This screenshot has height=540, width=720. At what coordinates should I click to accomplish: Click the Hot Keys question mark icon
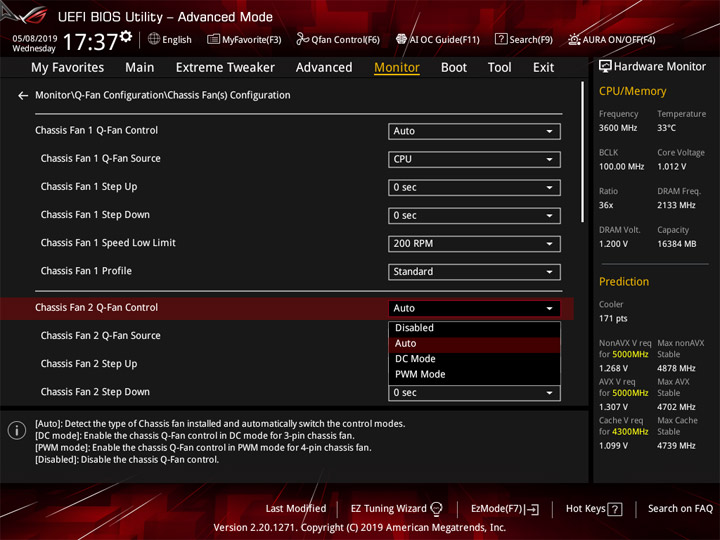tap(615, 509)
